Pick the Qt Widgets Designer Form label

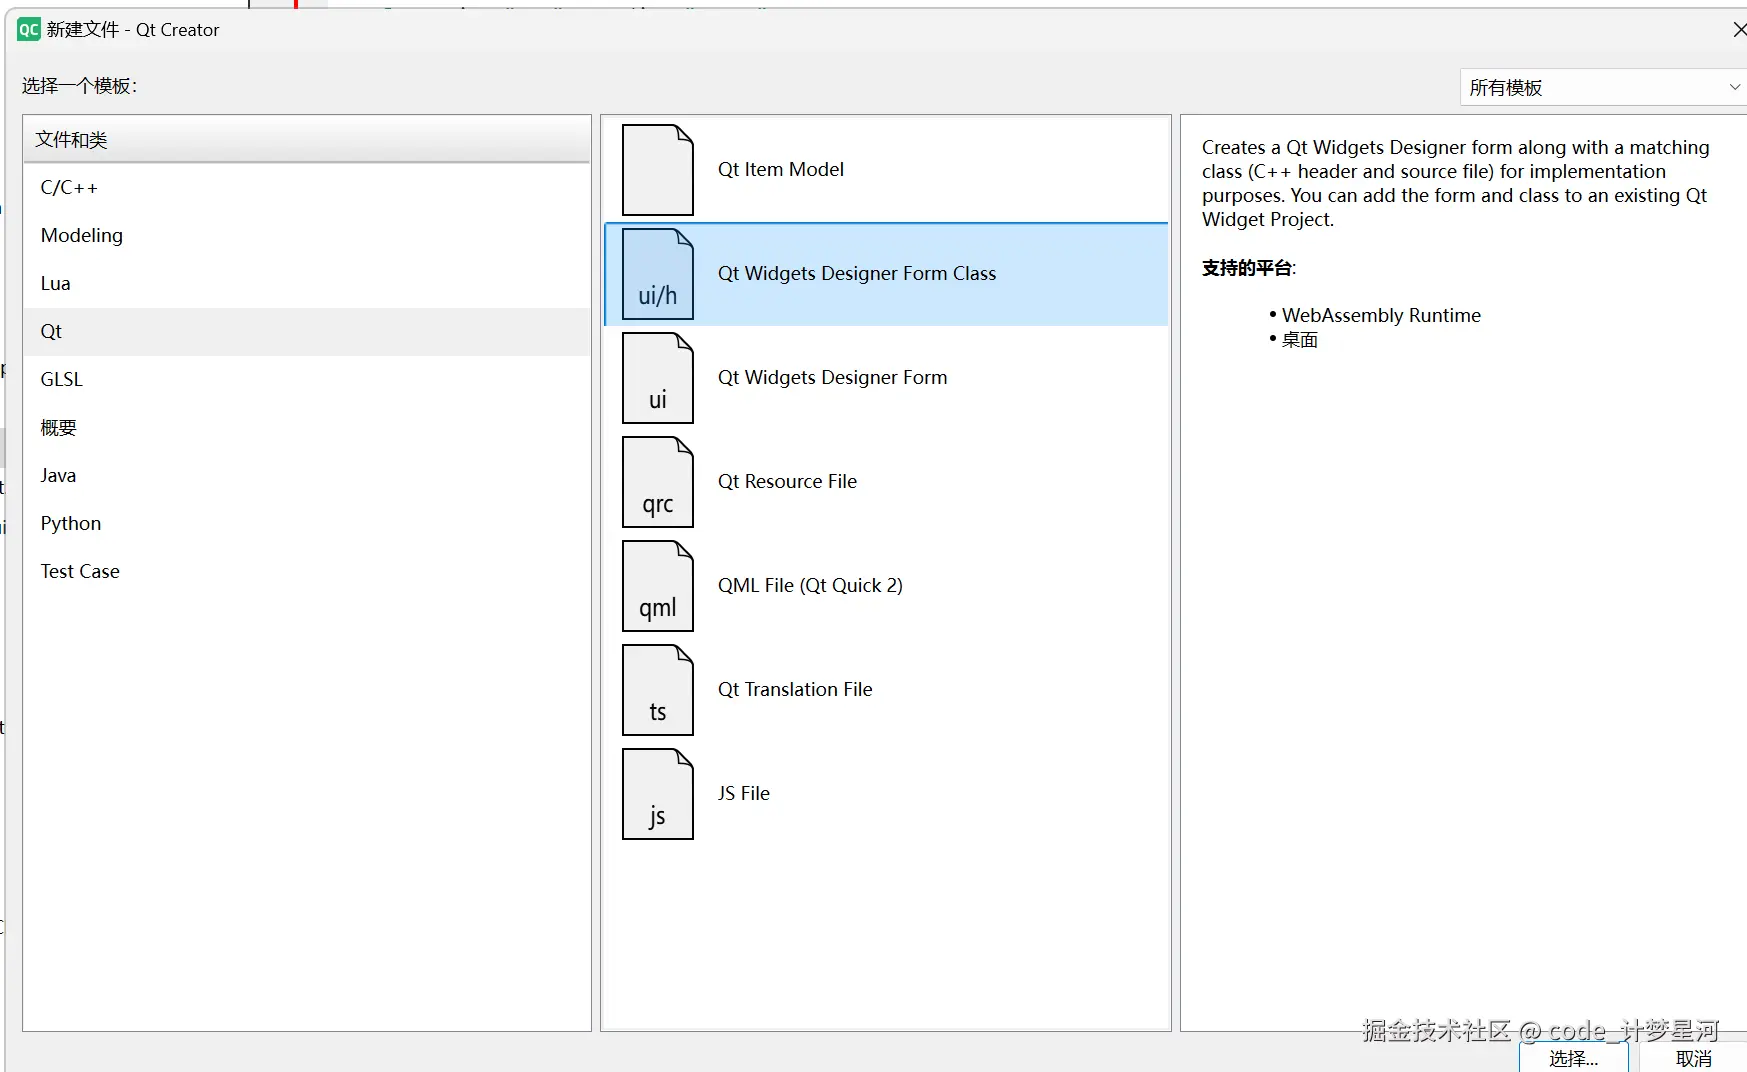[x=832, y=377]
